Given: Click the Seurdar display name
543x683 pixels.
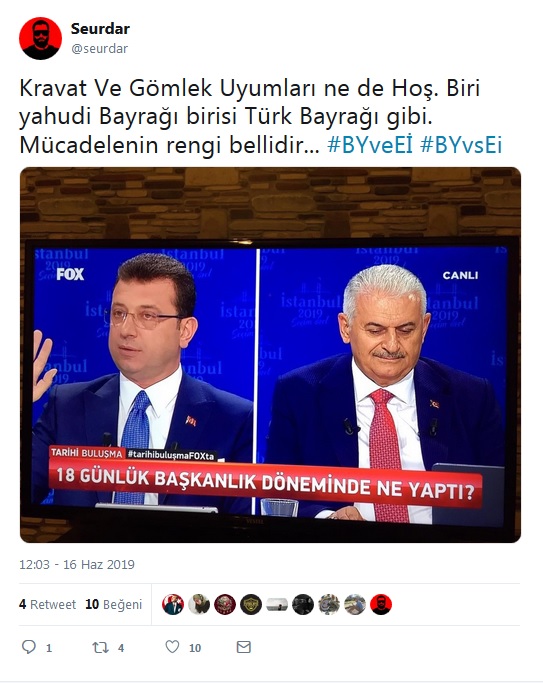Looking at the screenshot, I should pos(100,29).
